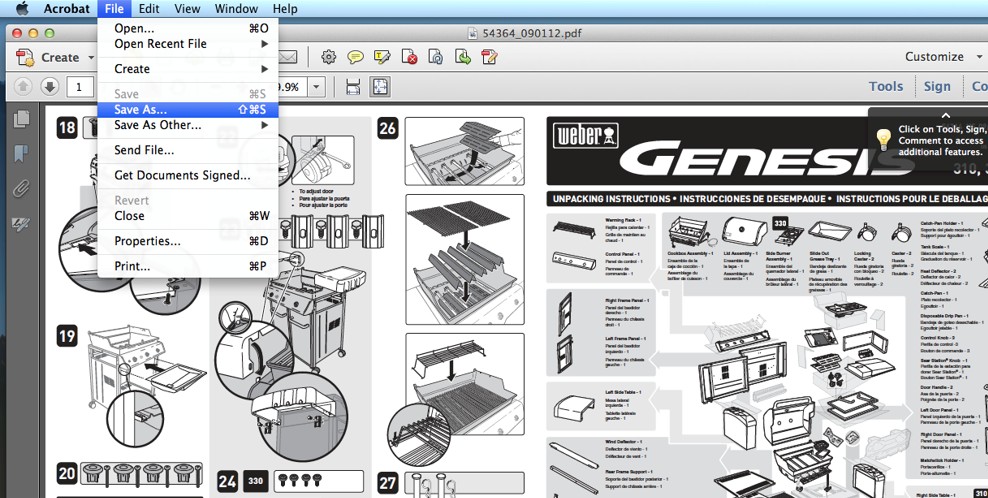Open the Sign pane
The width and height of the screenshot is (988, 498).
pyautogui.click(x=937, y=86)
